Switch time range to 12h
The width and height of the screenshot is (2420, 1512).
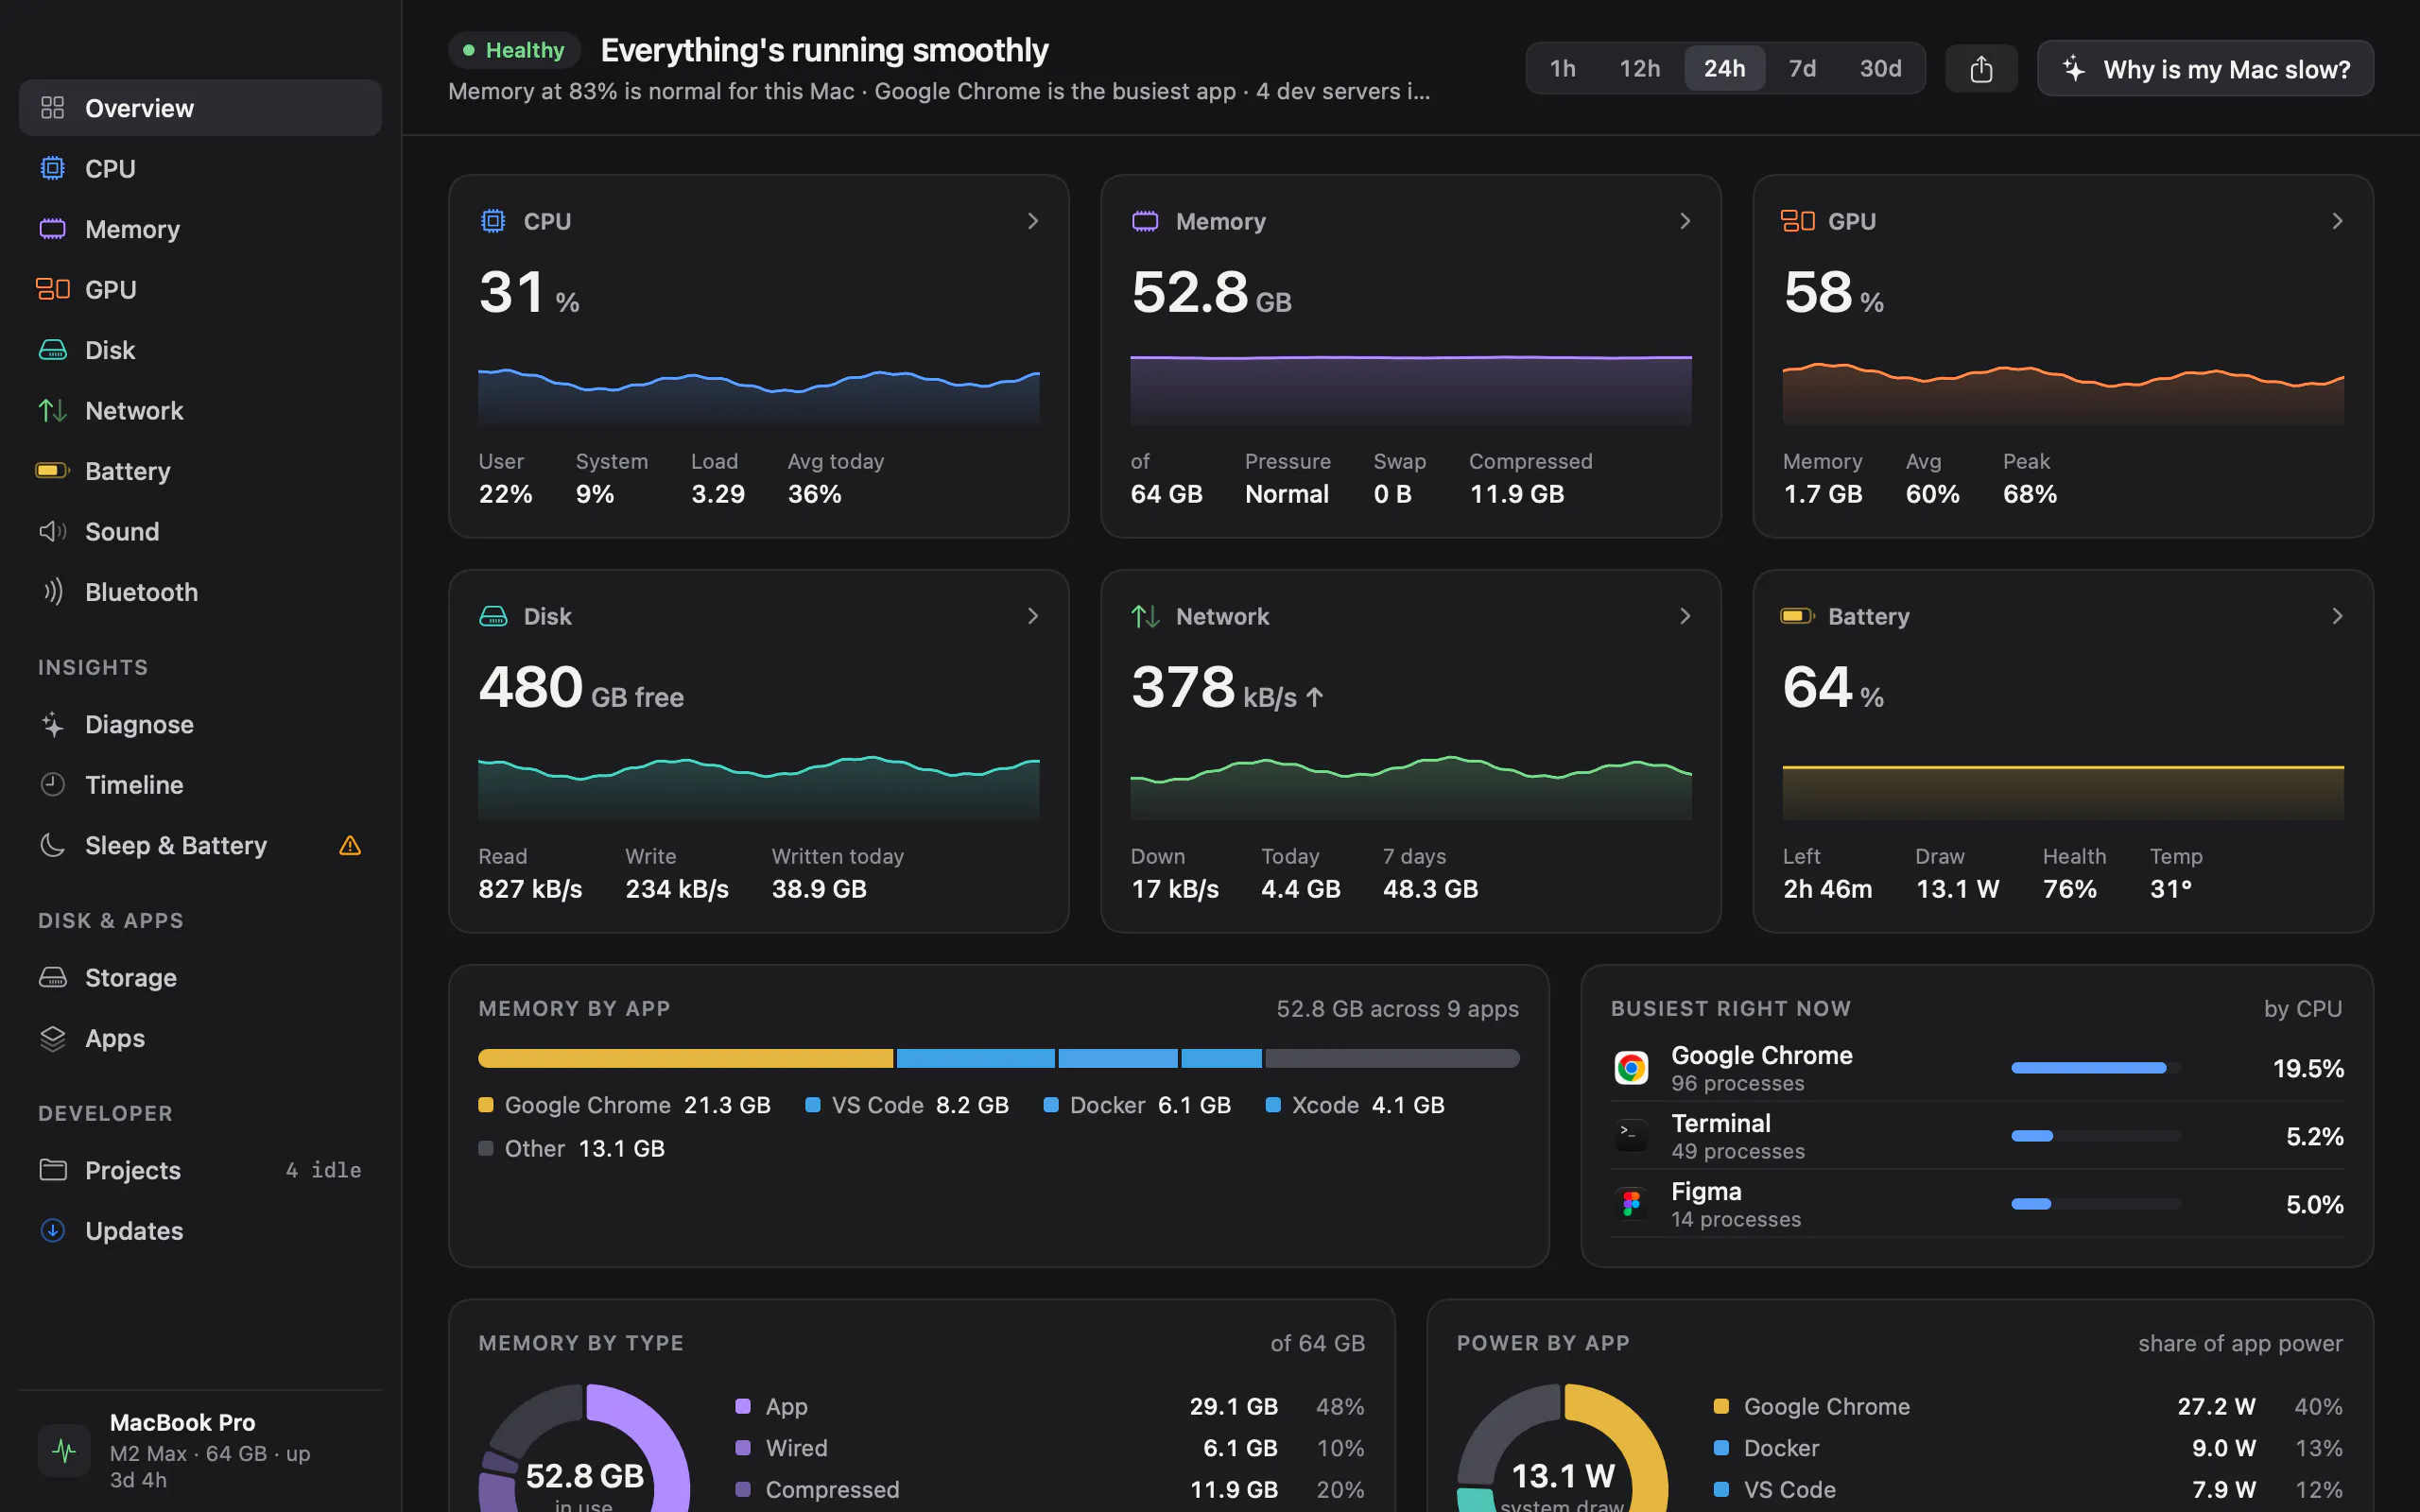[1639, 68]
